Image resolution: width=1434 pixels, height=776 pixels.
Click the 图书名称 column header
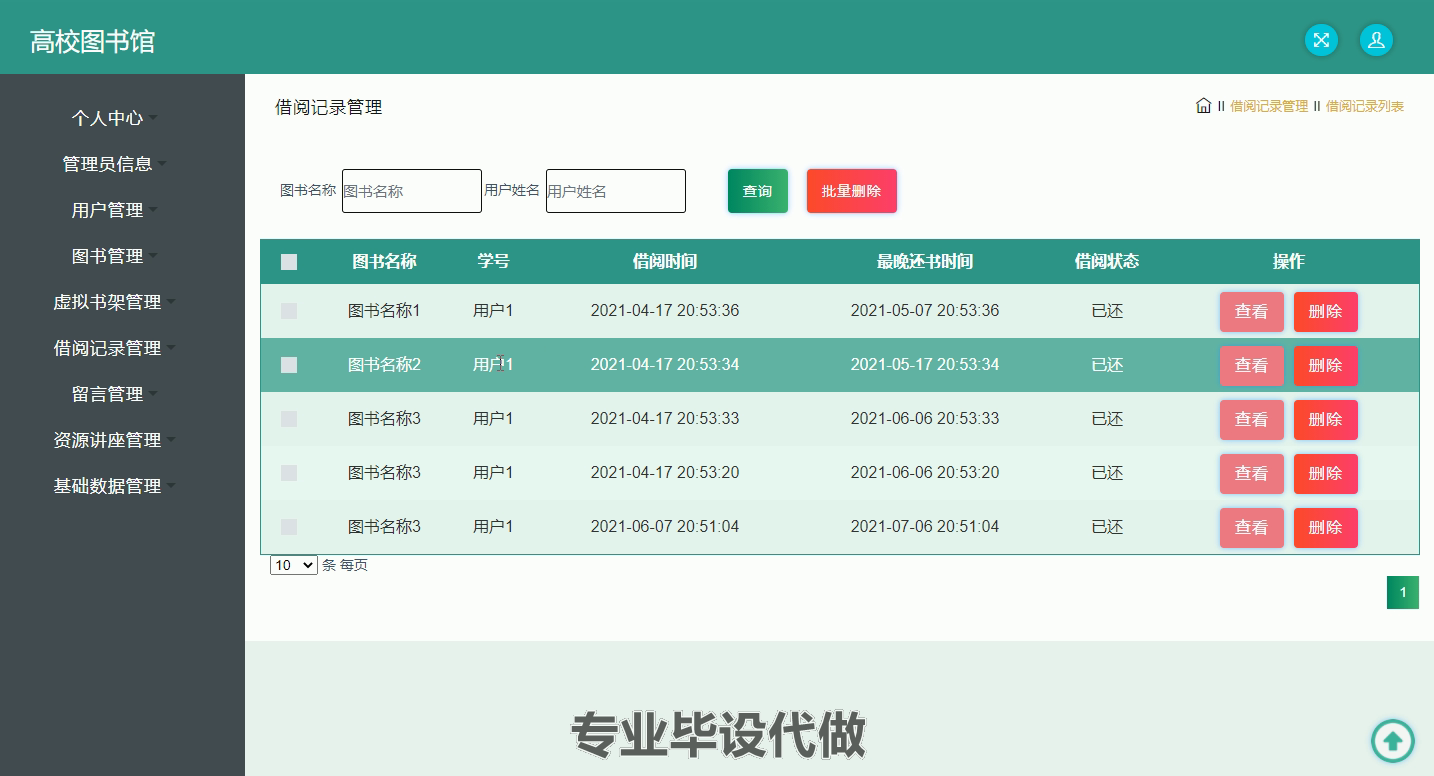(x=384, y=262)
